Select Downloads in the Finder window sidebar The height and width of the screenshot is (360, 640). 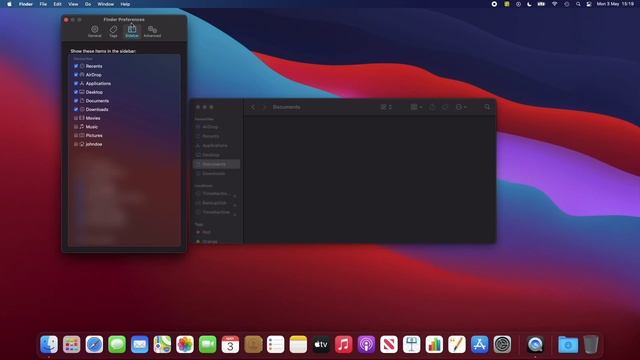(216, 173)
